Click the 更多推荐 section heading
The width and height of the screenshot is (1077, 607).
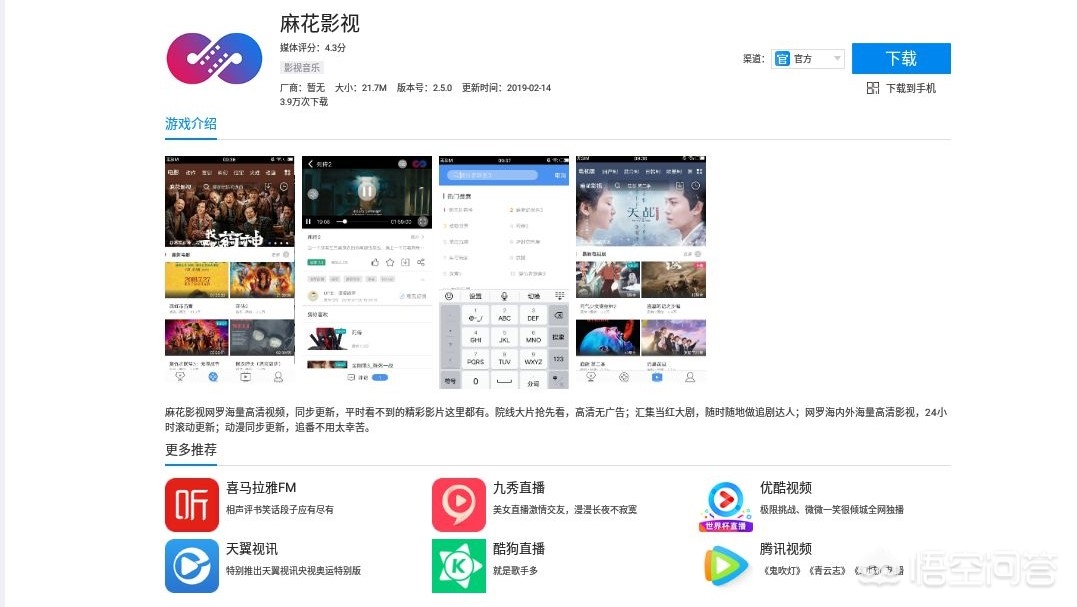pos(191,450)
